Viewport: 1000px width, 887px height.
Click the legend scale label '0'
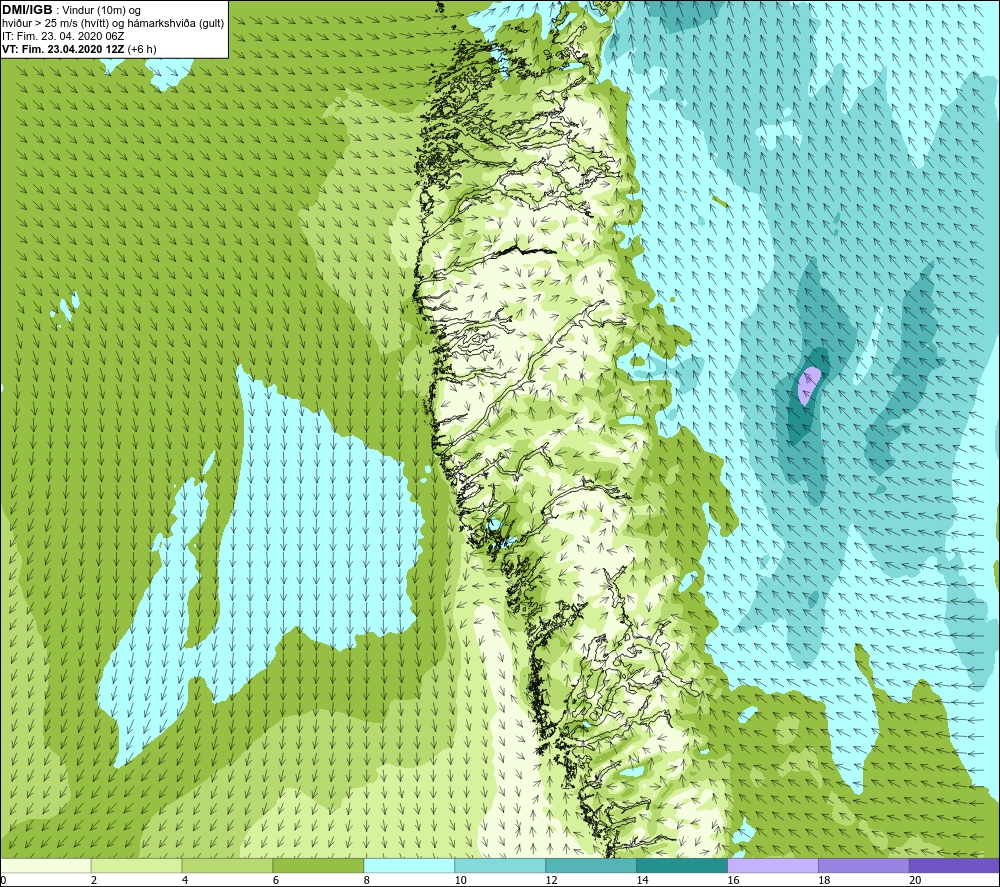click(3, 880)
